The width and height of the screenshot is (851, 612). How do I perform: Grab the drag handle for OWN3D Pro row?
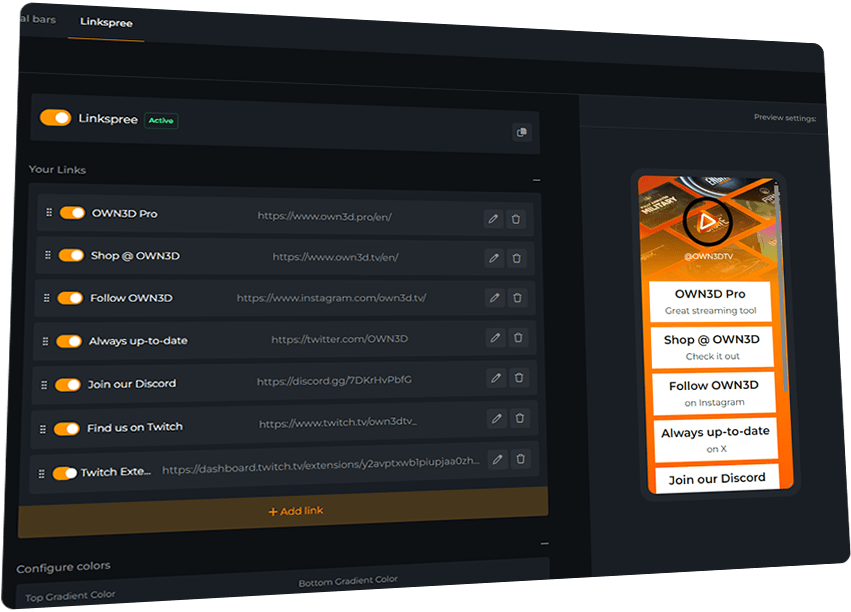49,212
